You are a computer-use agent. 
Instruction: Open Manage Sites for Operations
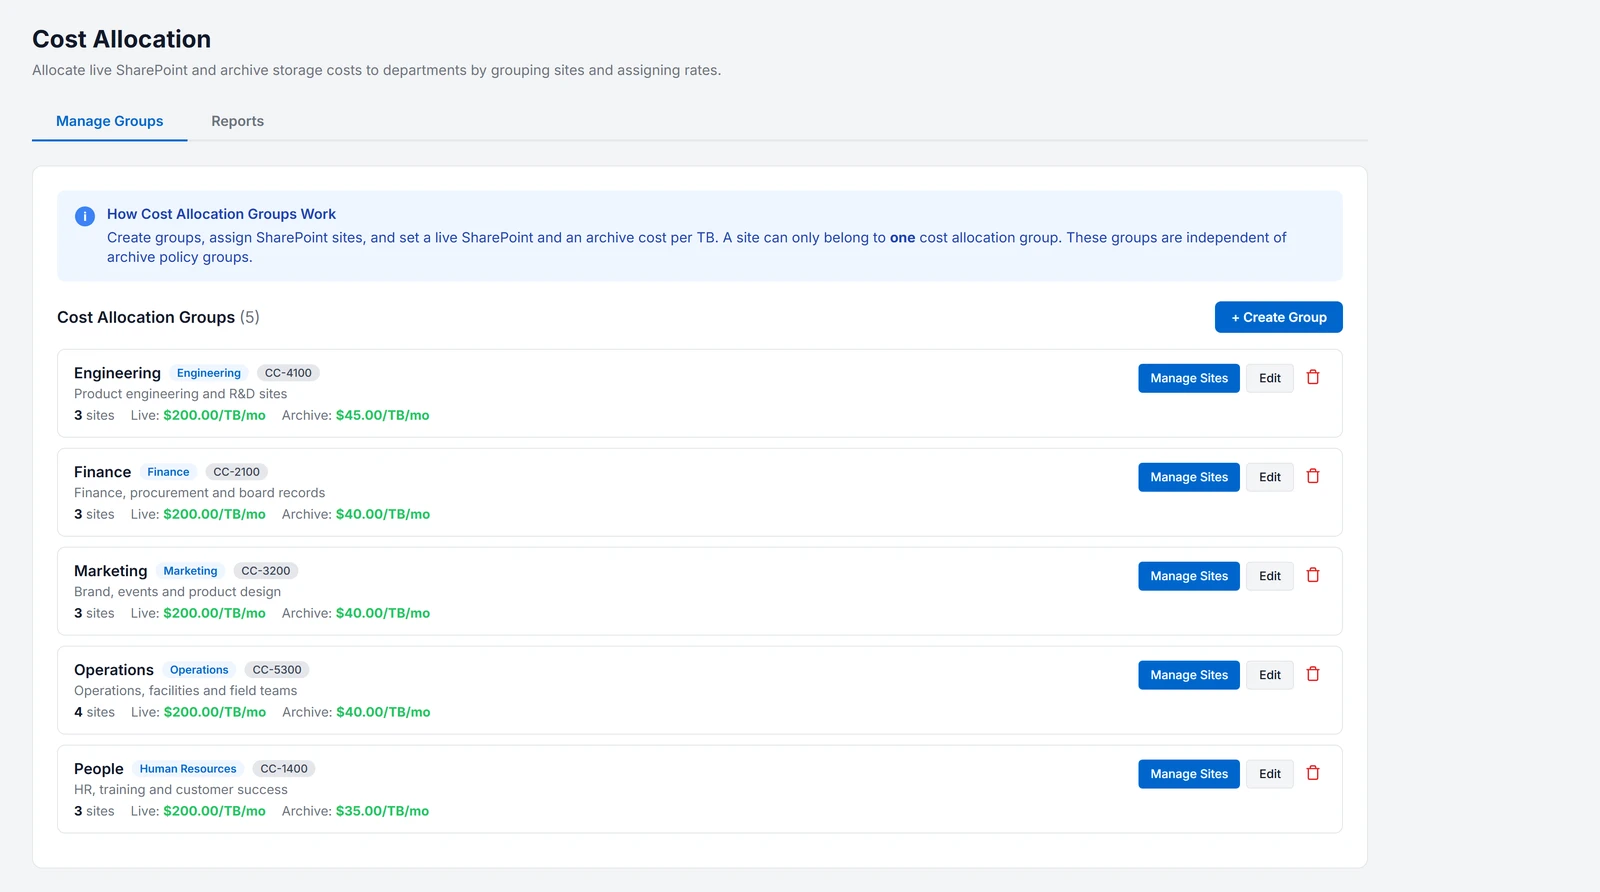click(1189, 675)
